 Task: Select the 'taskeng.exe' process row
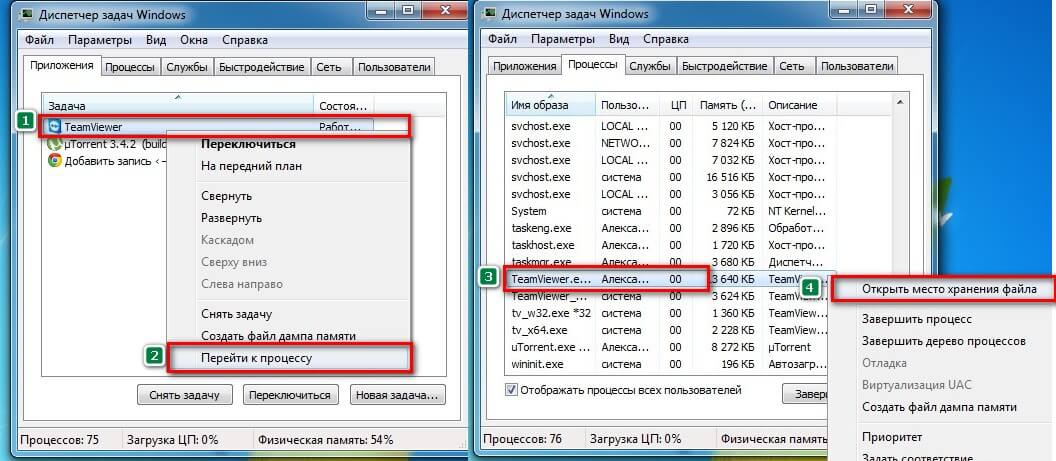(670, 228)
